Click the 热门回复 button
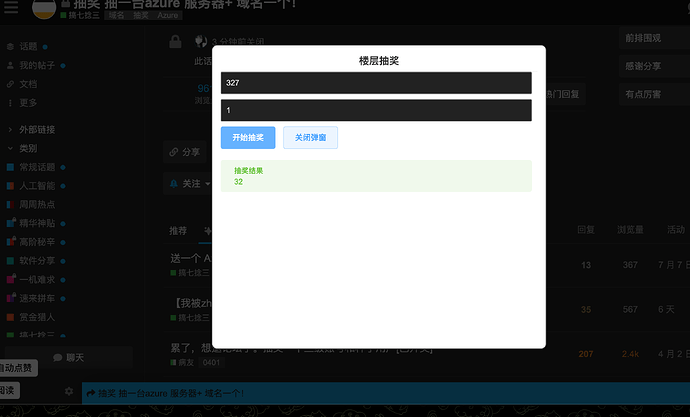 point(563,94)
